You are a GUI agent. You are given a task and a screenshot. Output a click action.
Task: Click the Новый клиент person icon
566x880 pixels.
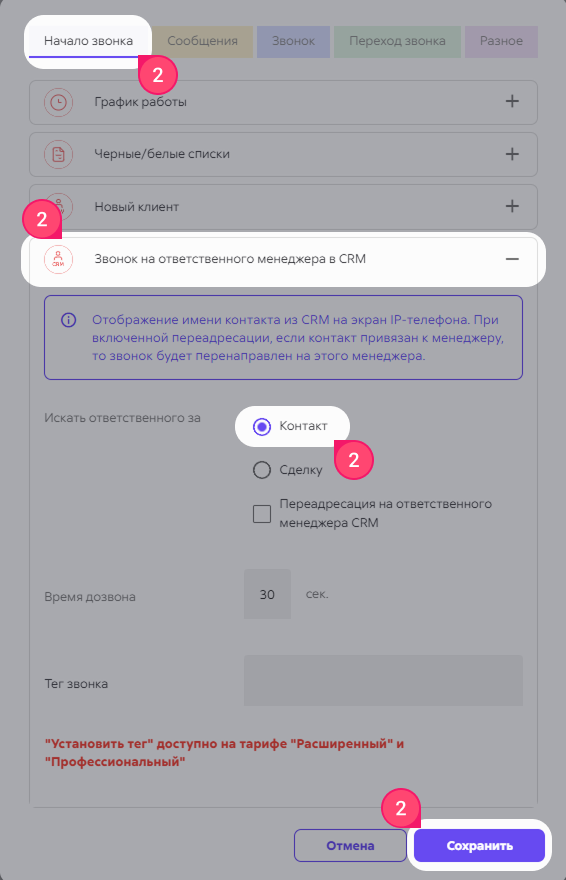(58, 207)
